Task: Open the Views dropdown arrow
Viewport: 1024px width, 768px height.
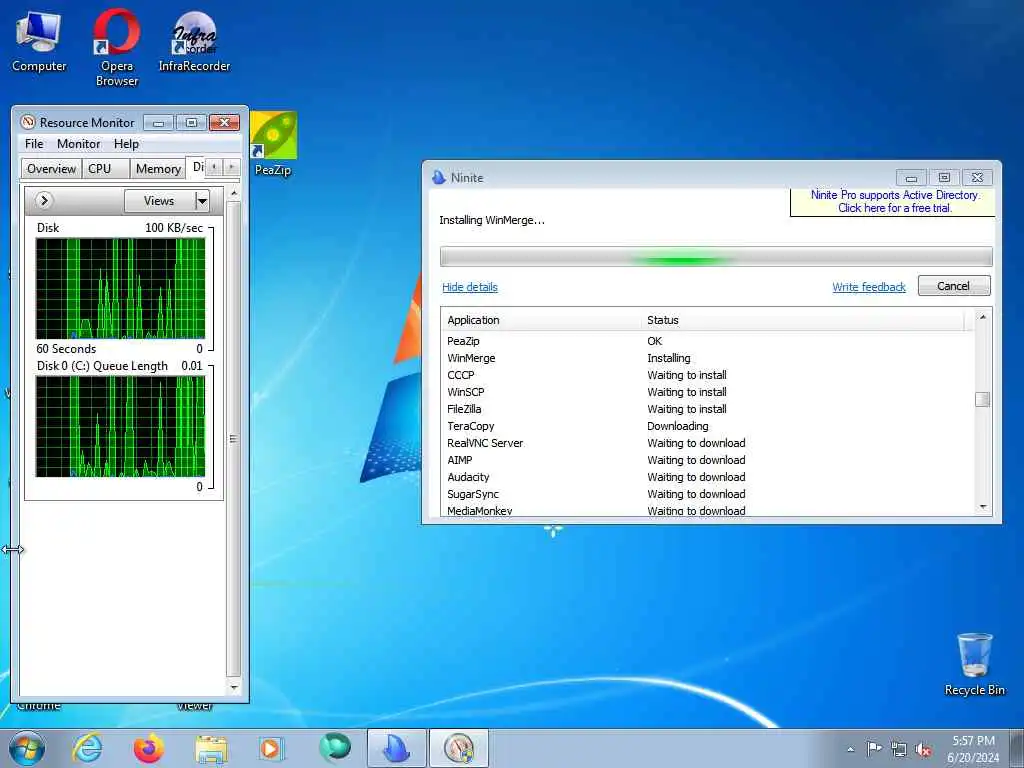Action: click(202, 201)
